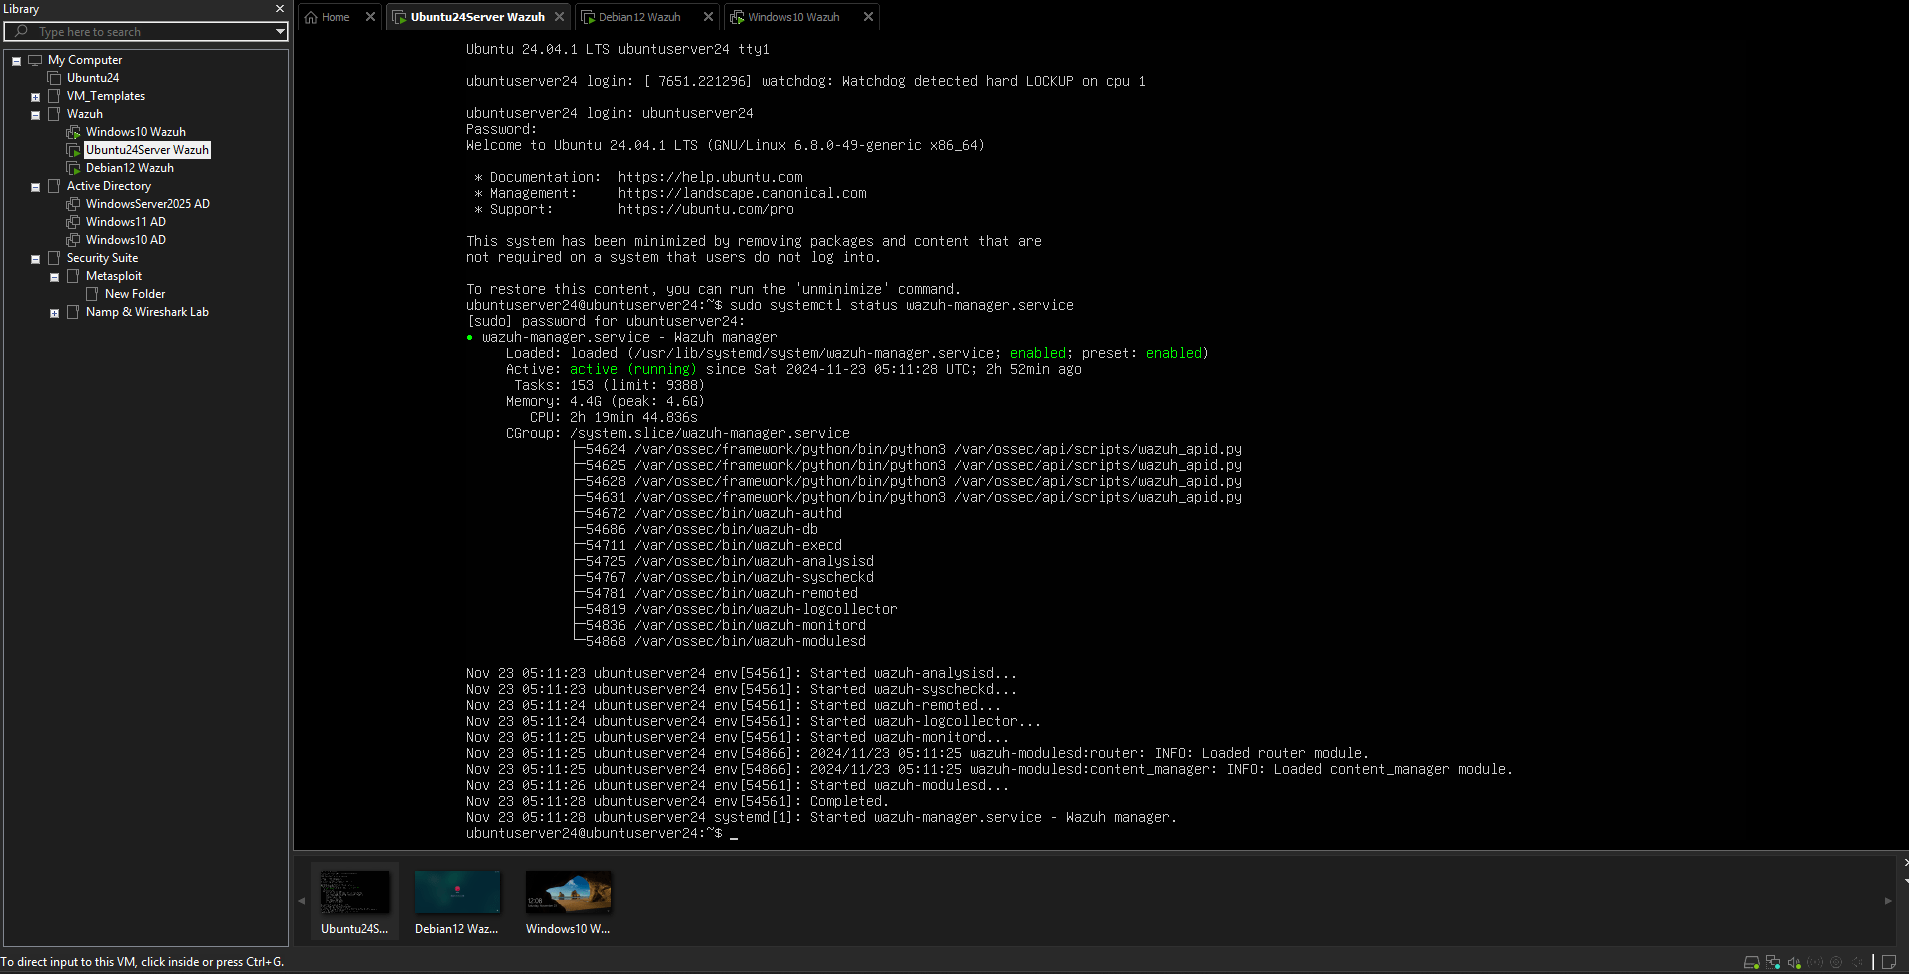Click the wireless device status icon
Screen dimensions: 1909x974
1815,962
